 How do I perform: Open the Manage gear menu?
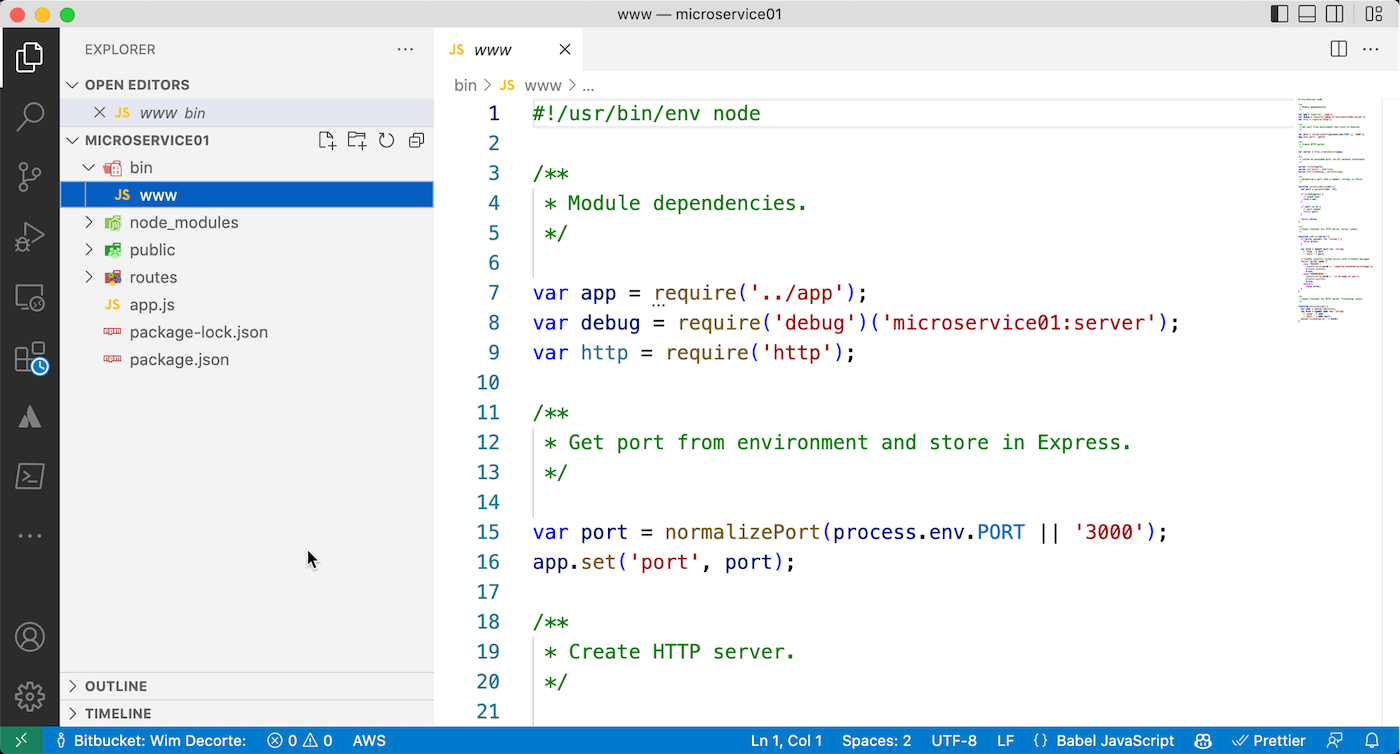point(30,697)
